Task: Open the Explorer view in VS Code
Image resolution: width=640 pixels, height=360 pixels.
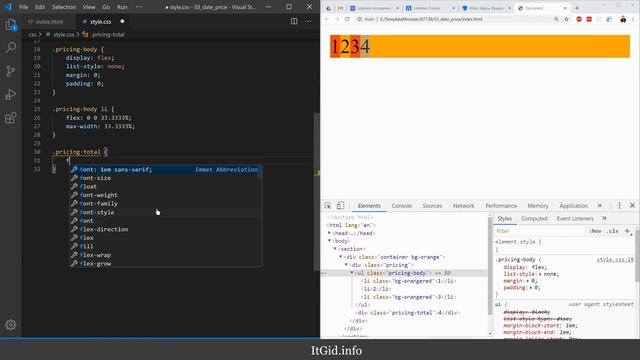Action: click(x=11, y=24)
